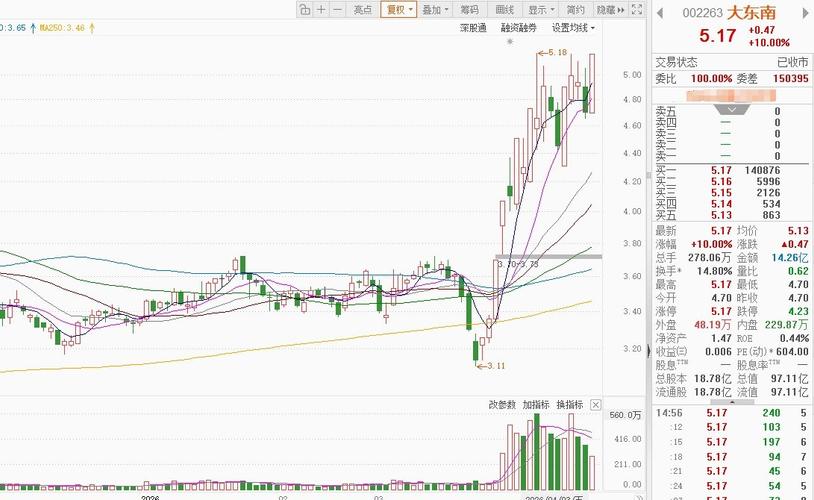Click 买二 bid price 5.16
Image resolution: width=814 pixels, height=500 pixels.
[721, 182]
